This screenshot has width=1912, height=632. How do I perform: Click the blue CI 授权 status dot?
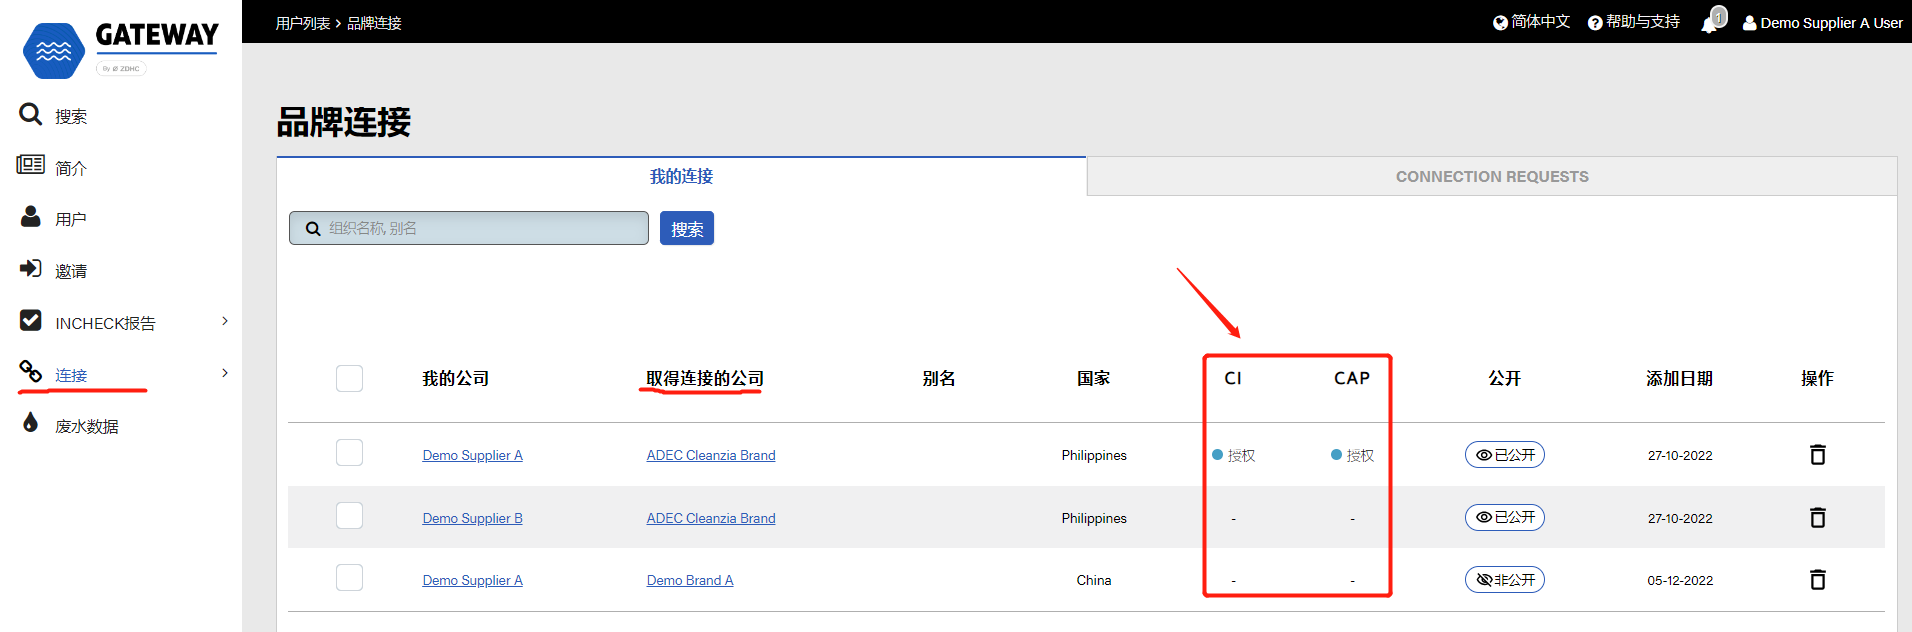(1218, 455)
